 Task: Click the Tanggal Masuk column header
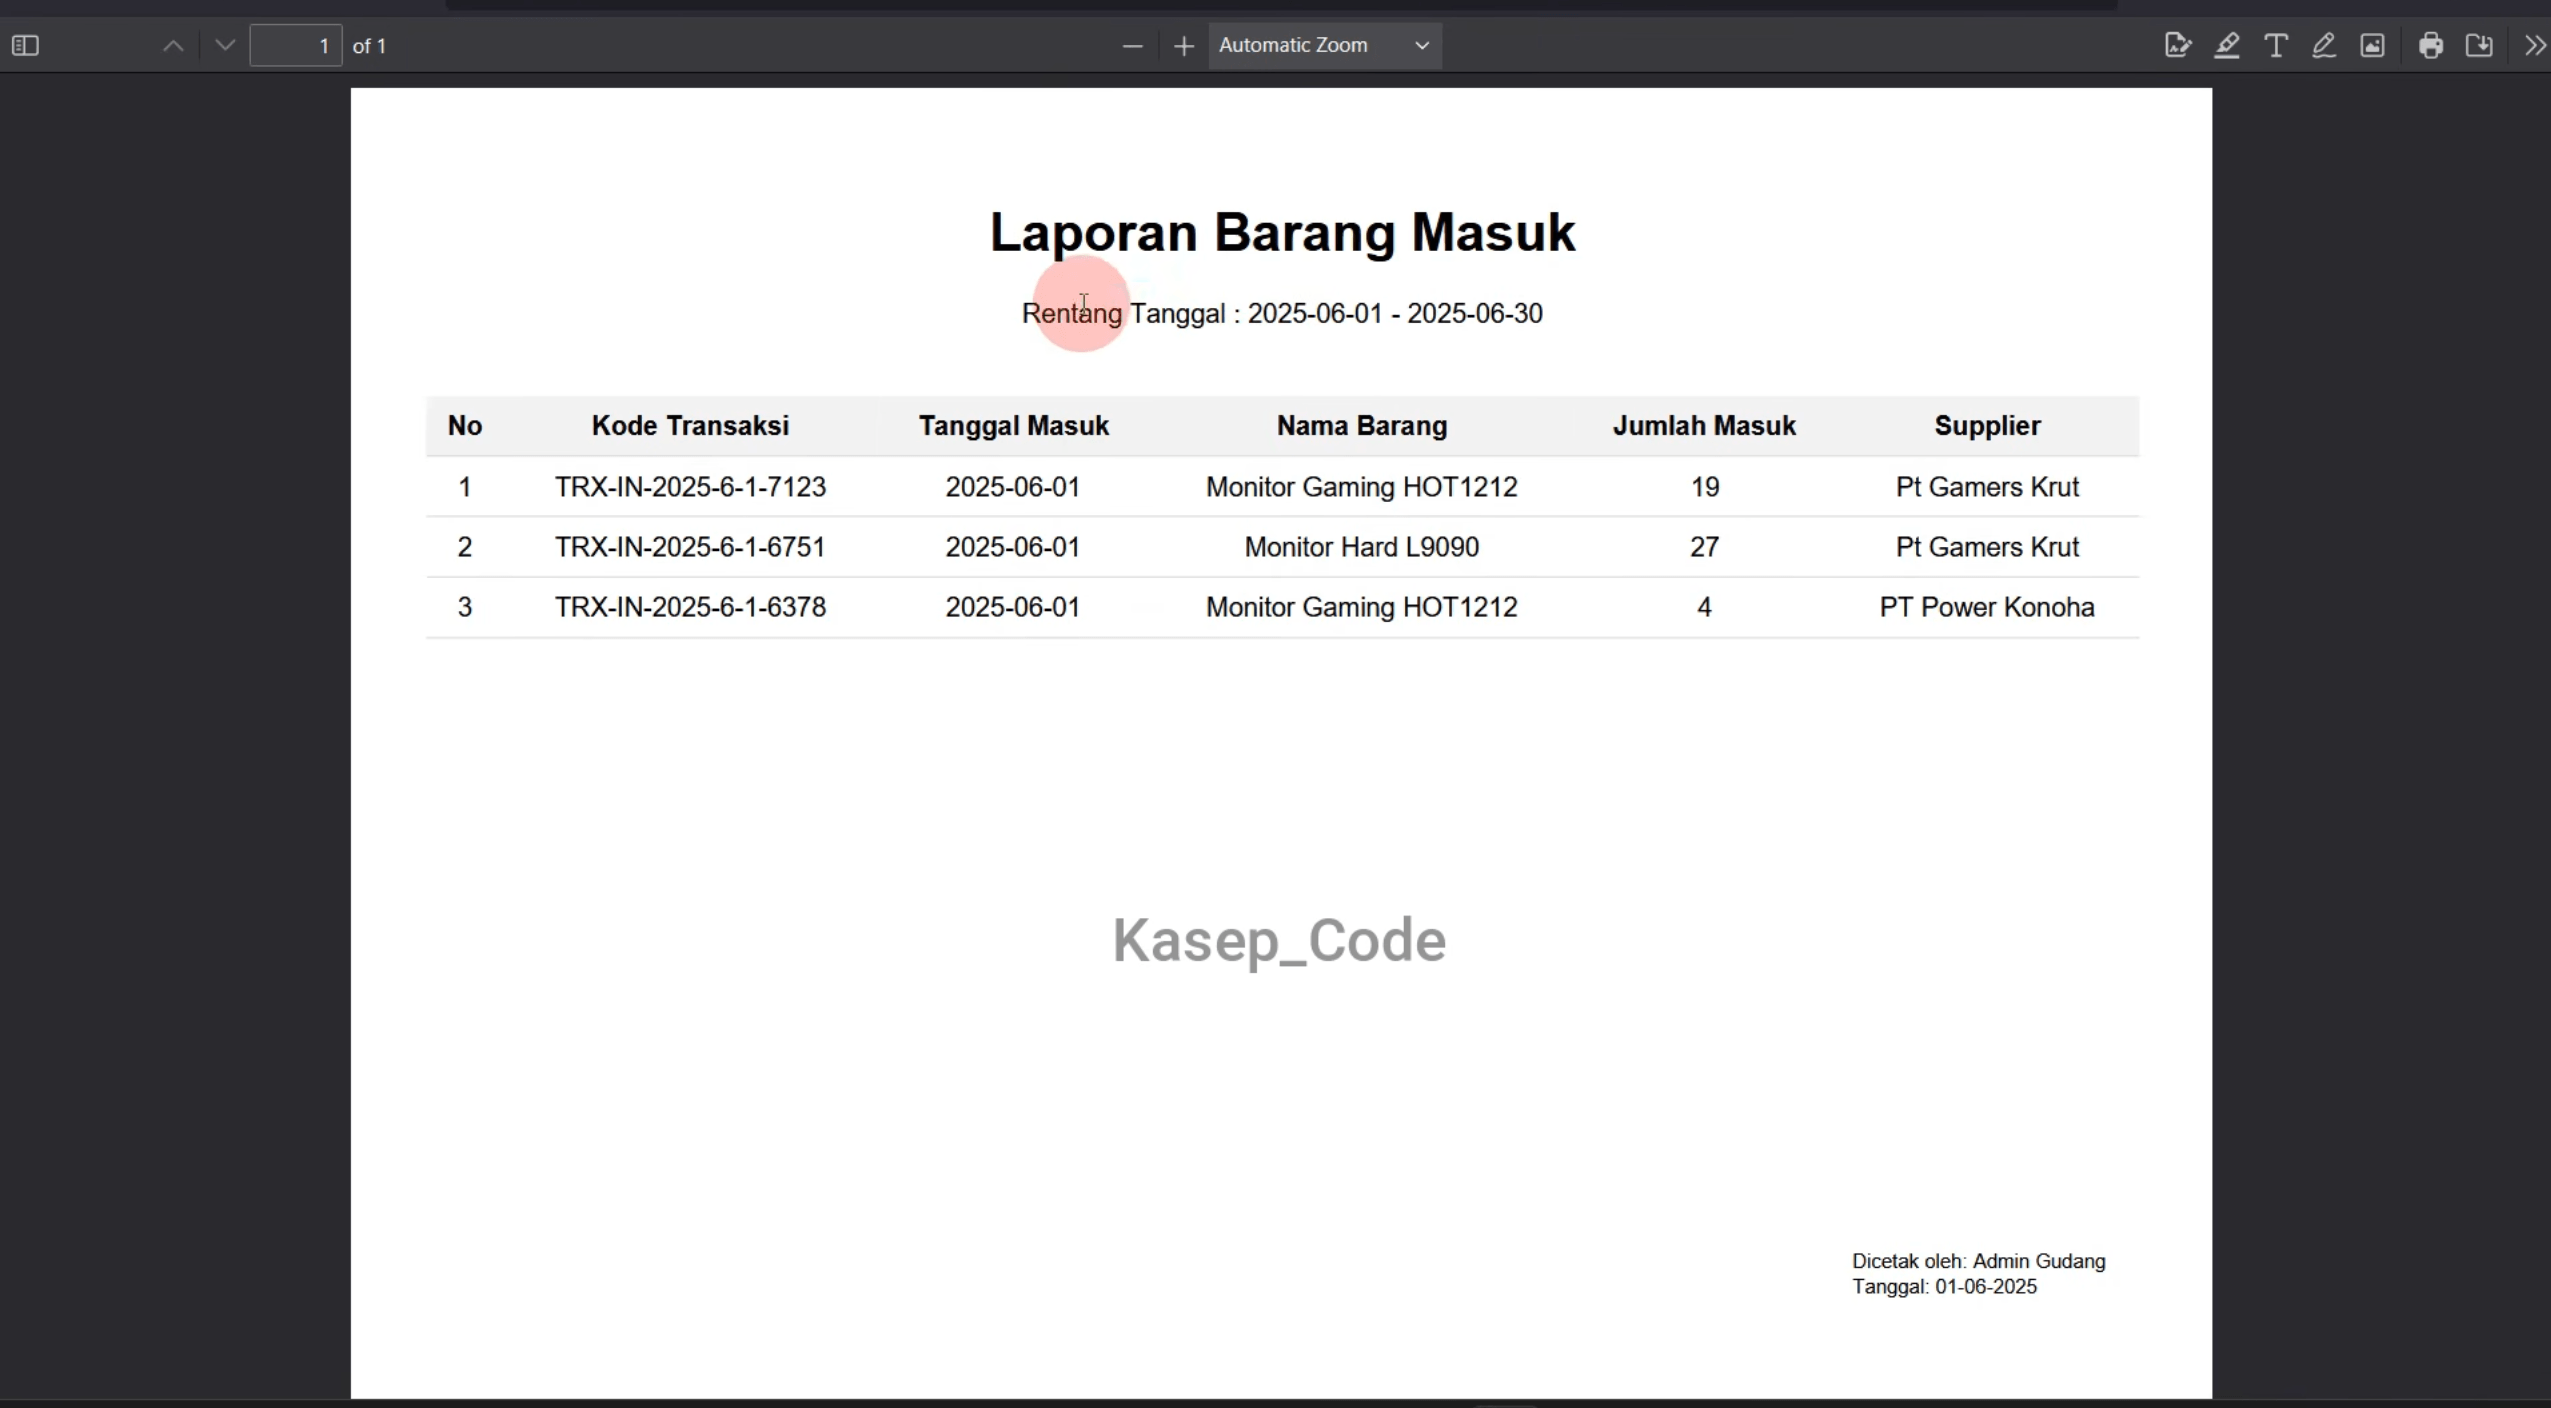(x=1014, y=426)
